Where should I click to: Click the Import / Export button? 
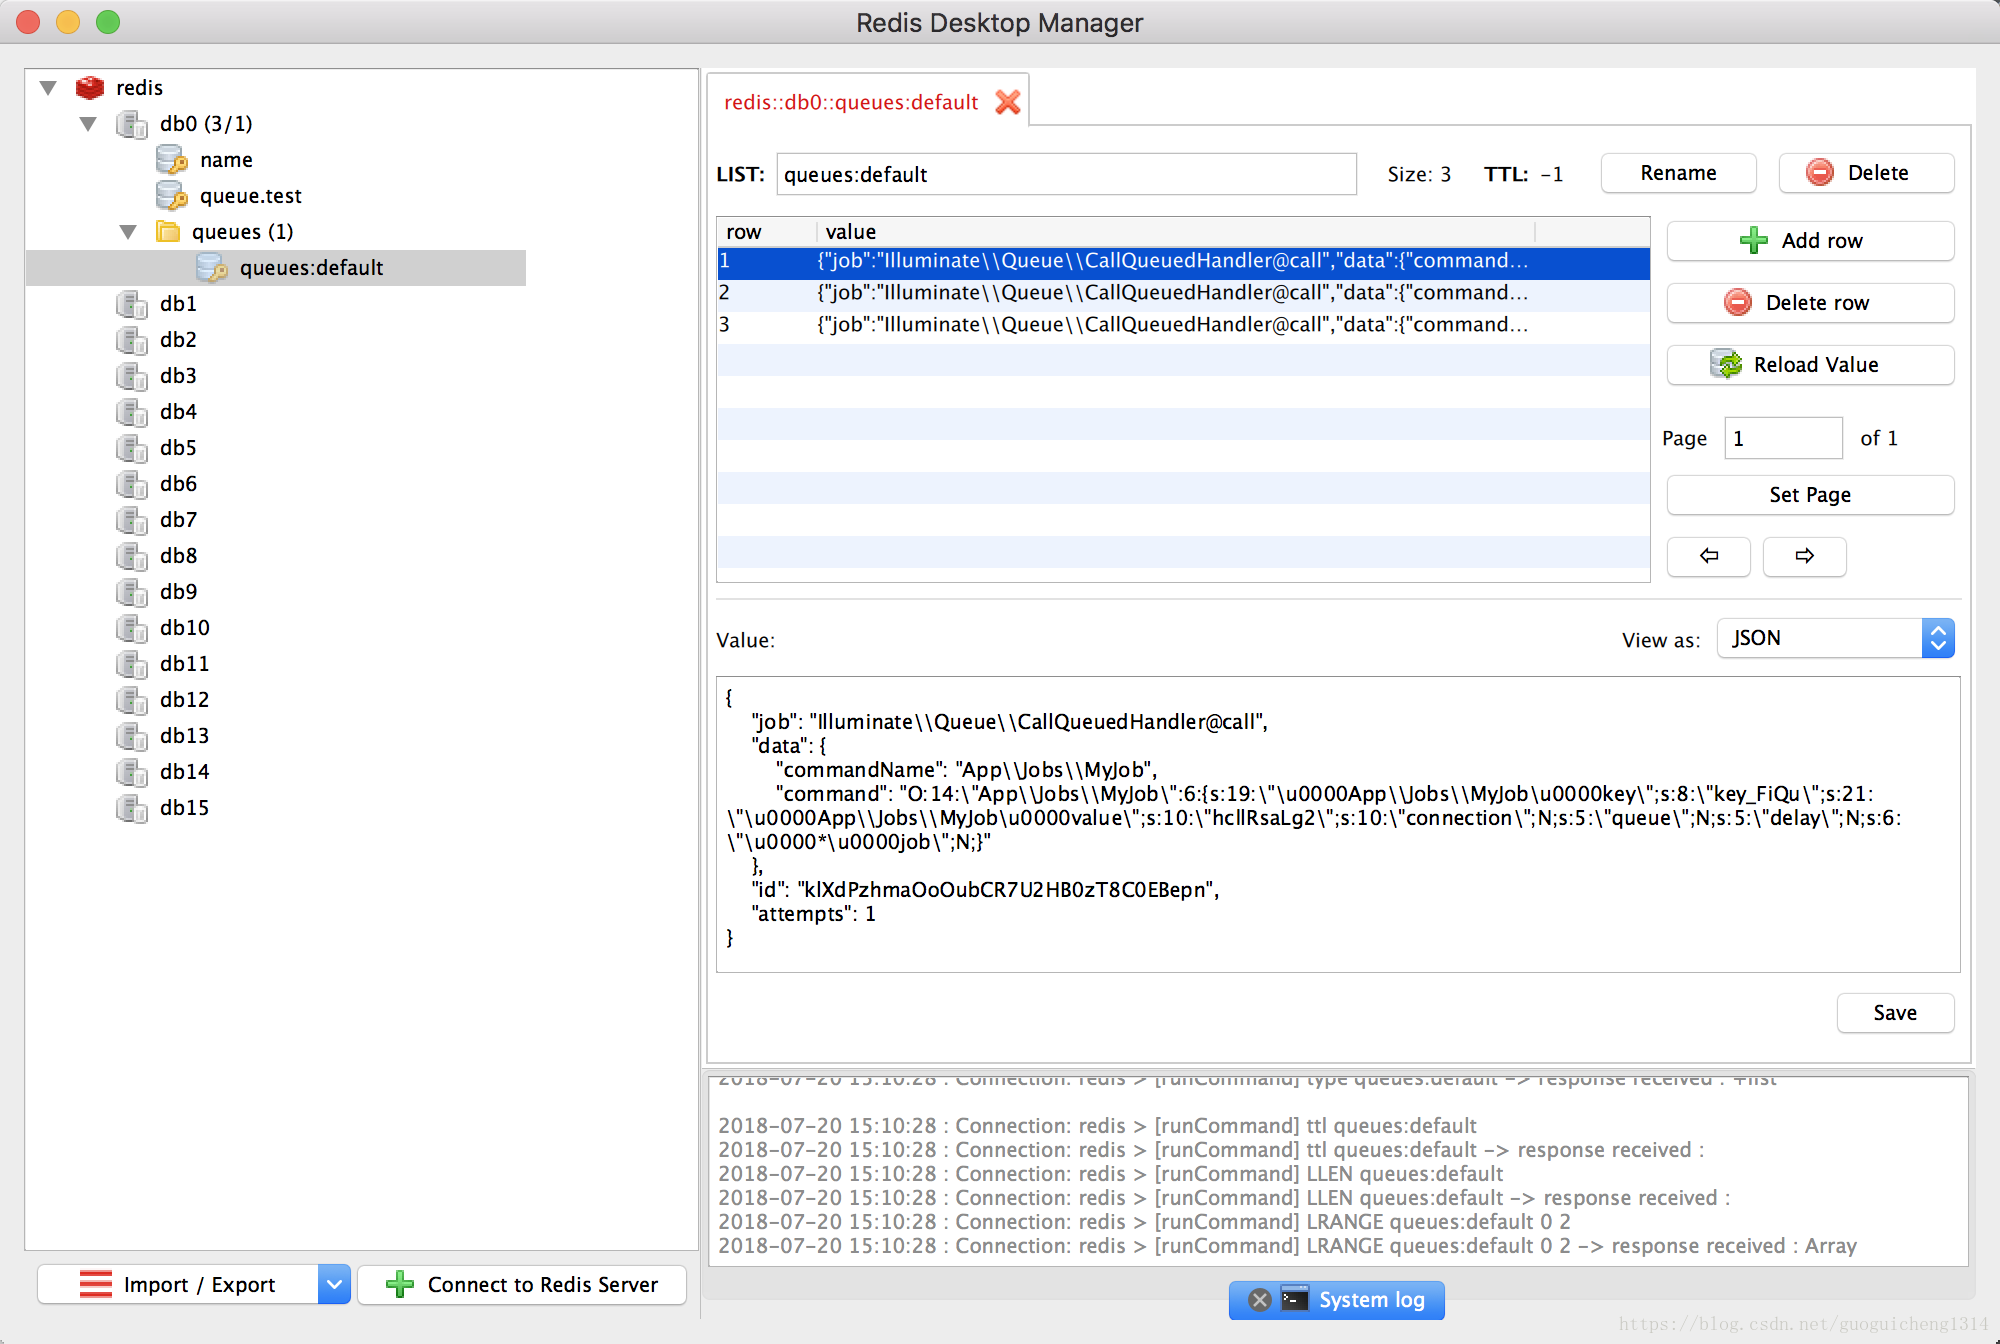click(x=178, y=1284)
